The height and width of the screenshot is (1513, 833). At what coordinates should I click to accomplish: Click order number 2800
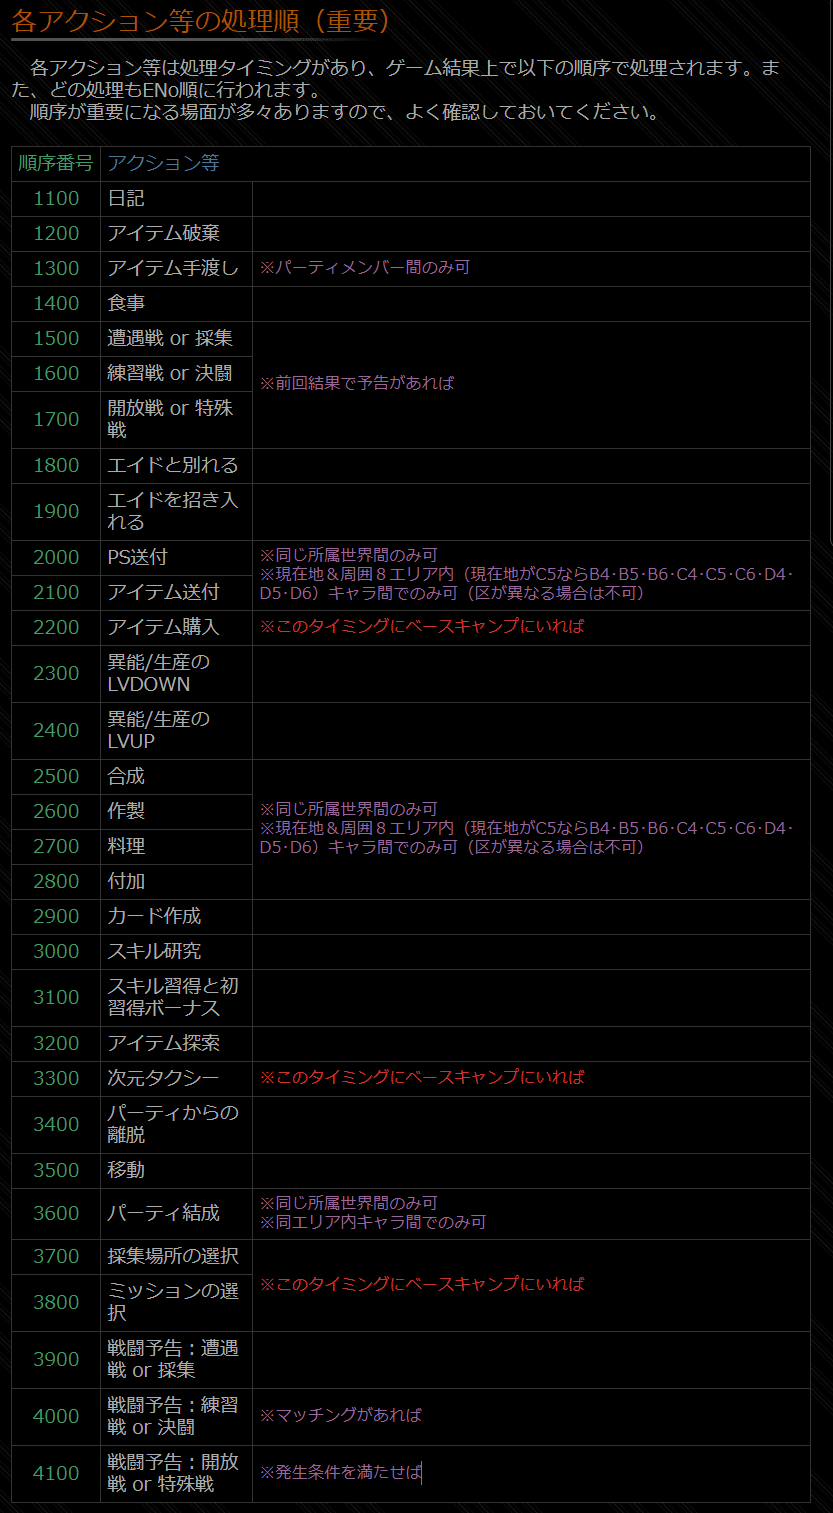tap(56, 882)
